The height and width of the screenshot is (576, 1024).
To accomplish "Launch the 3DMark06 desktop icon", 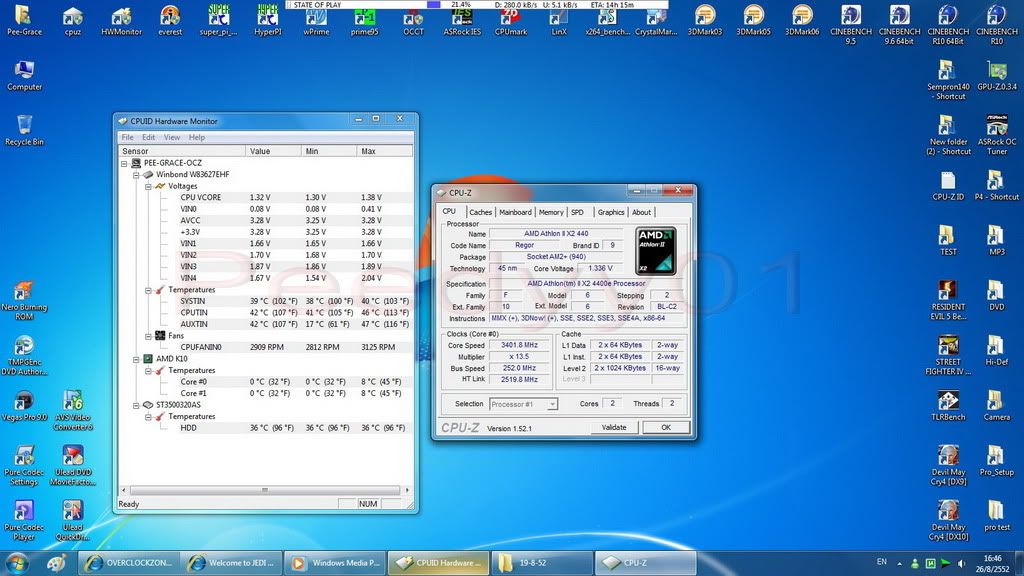I will tap(802, 21).
